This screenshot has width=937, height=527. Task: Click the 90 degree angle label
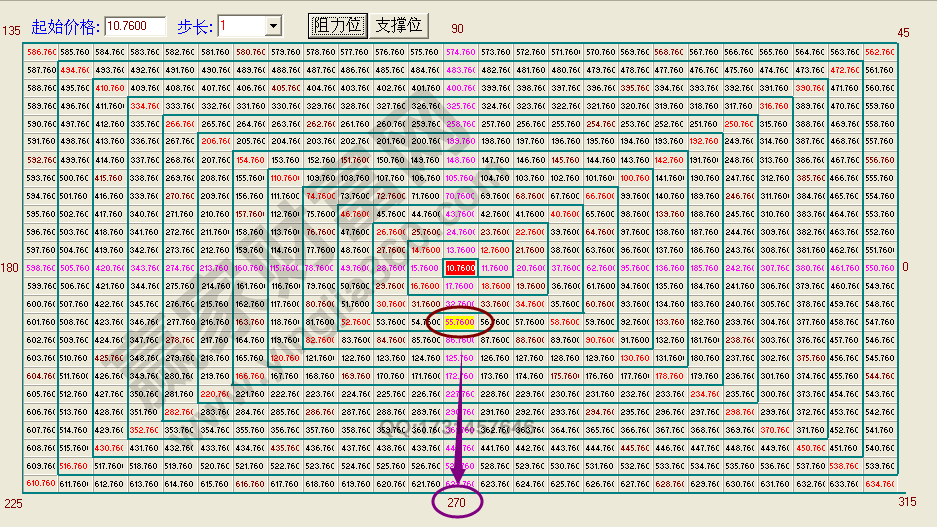coord(458,30)
